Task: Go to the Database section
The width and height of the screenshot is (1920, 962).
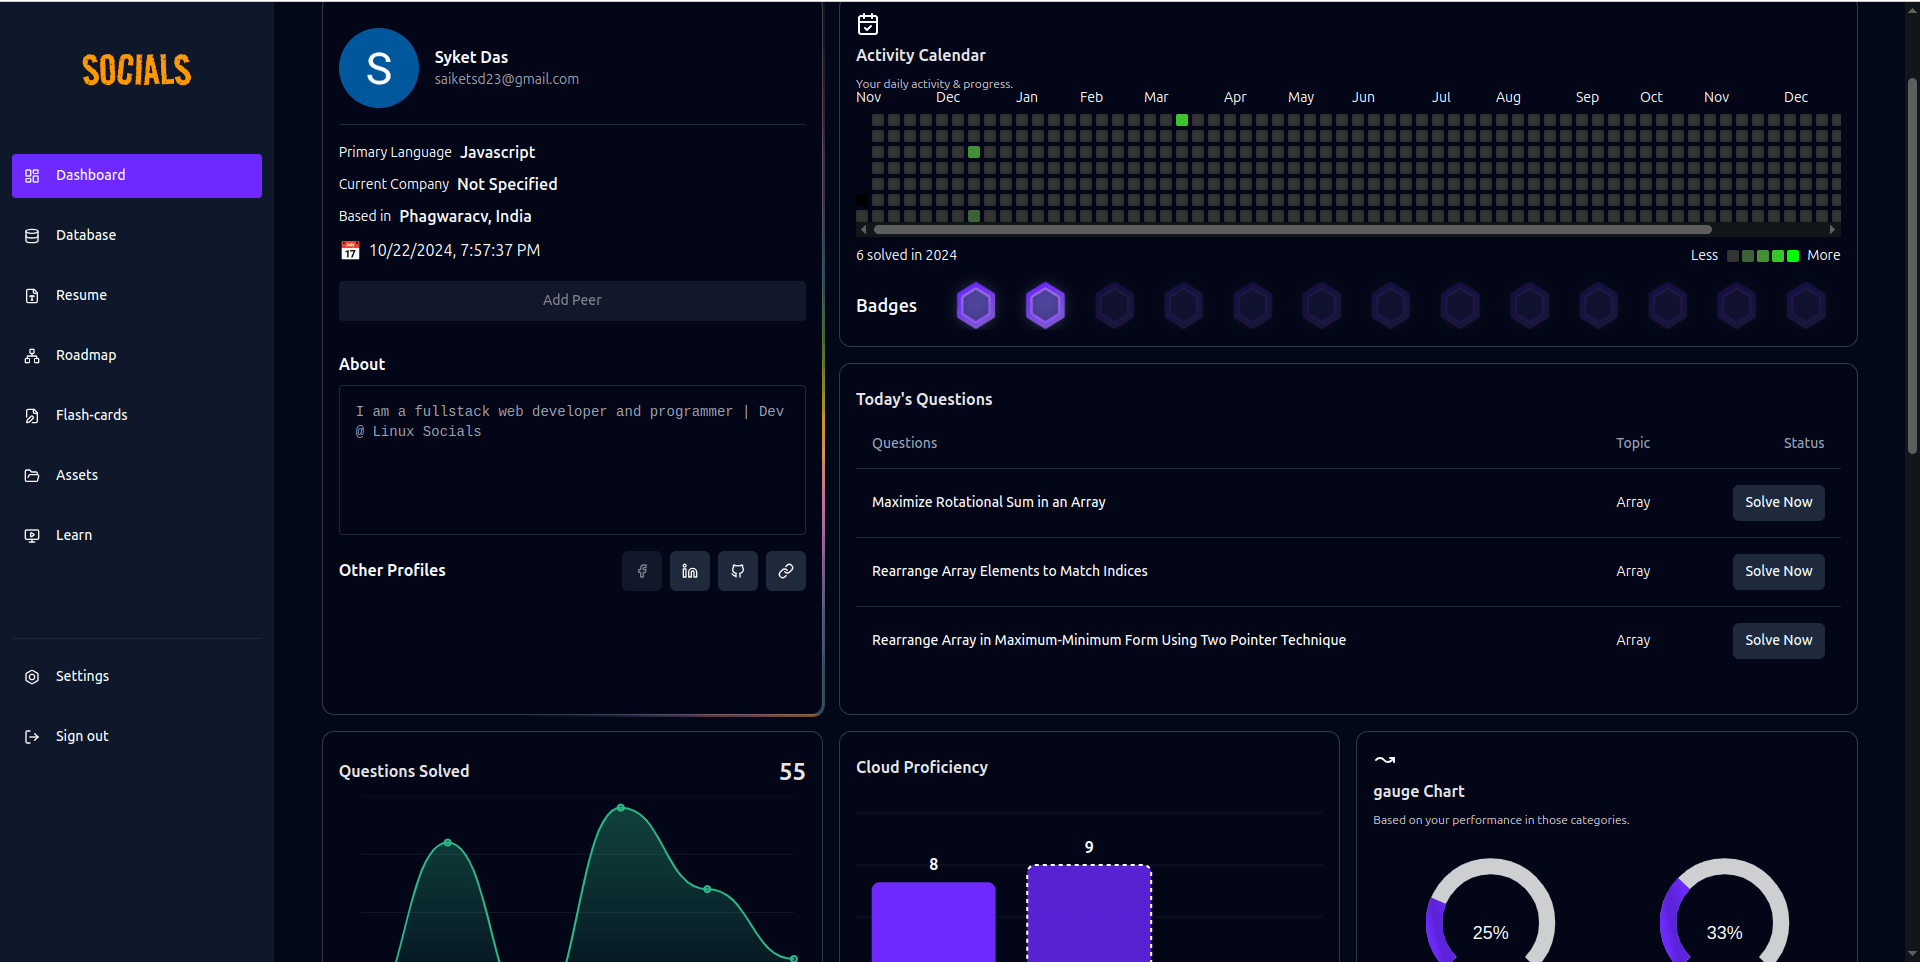Action: click(137, 236)
